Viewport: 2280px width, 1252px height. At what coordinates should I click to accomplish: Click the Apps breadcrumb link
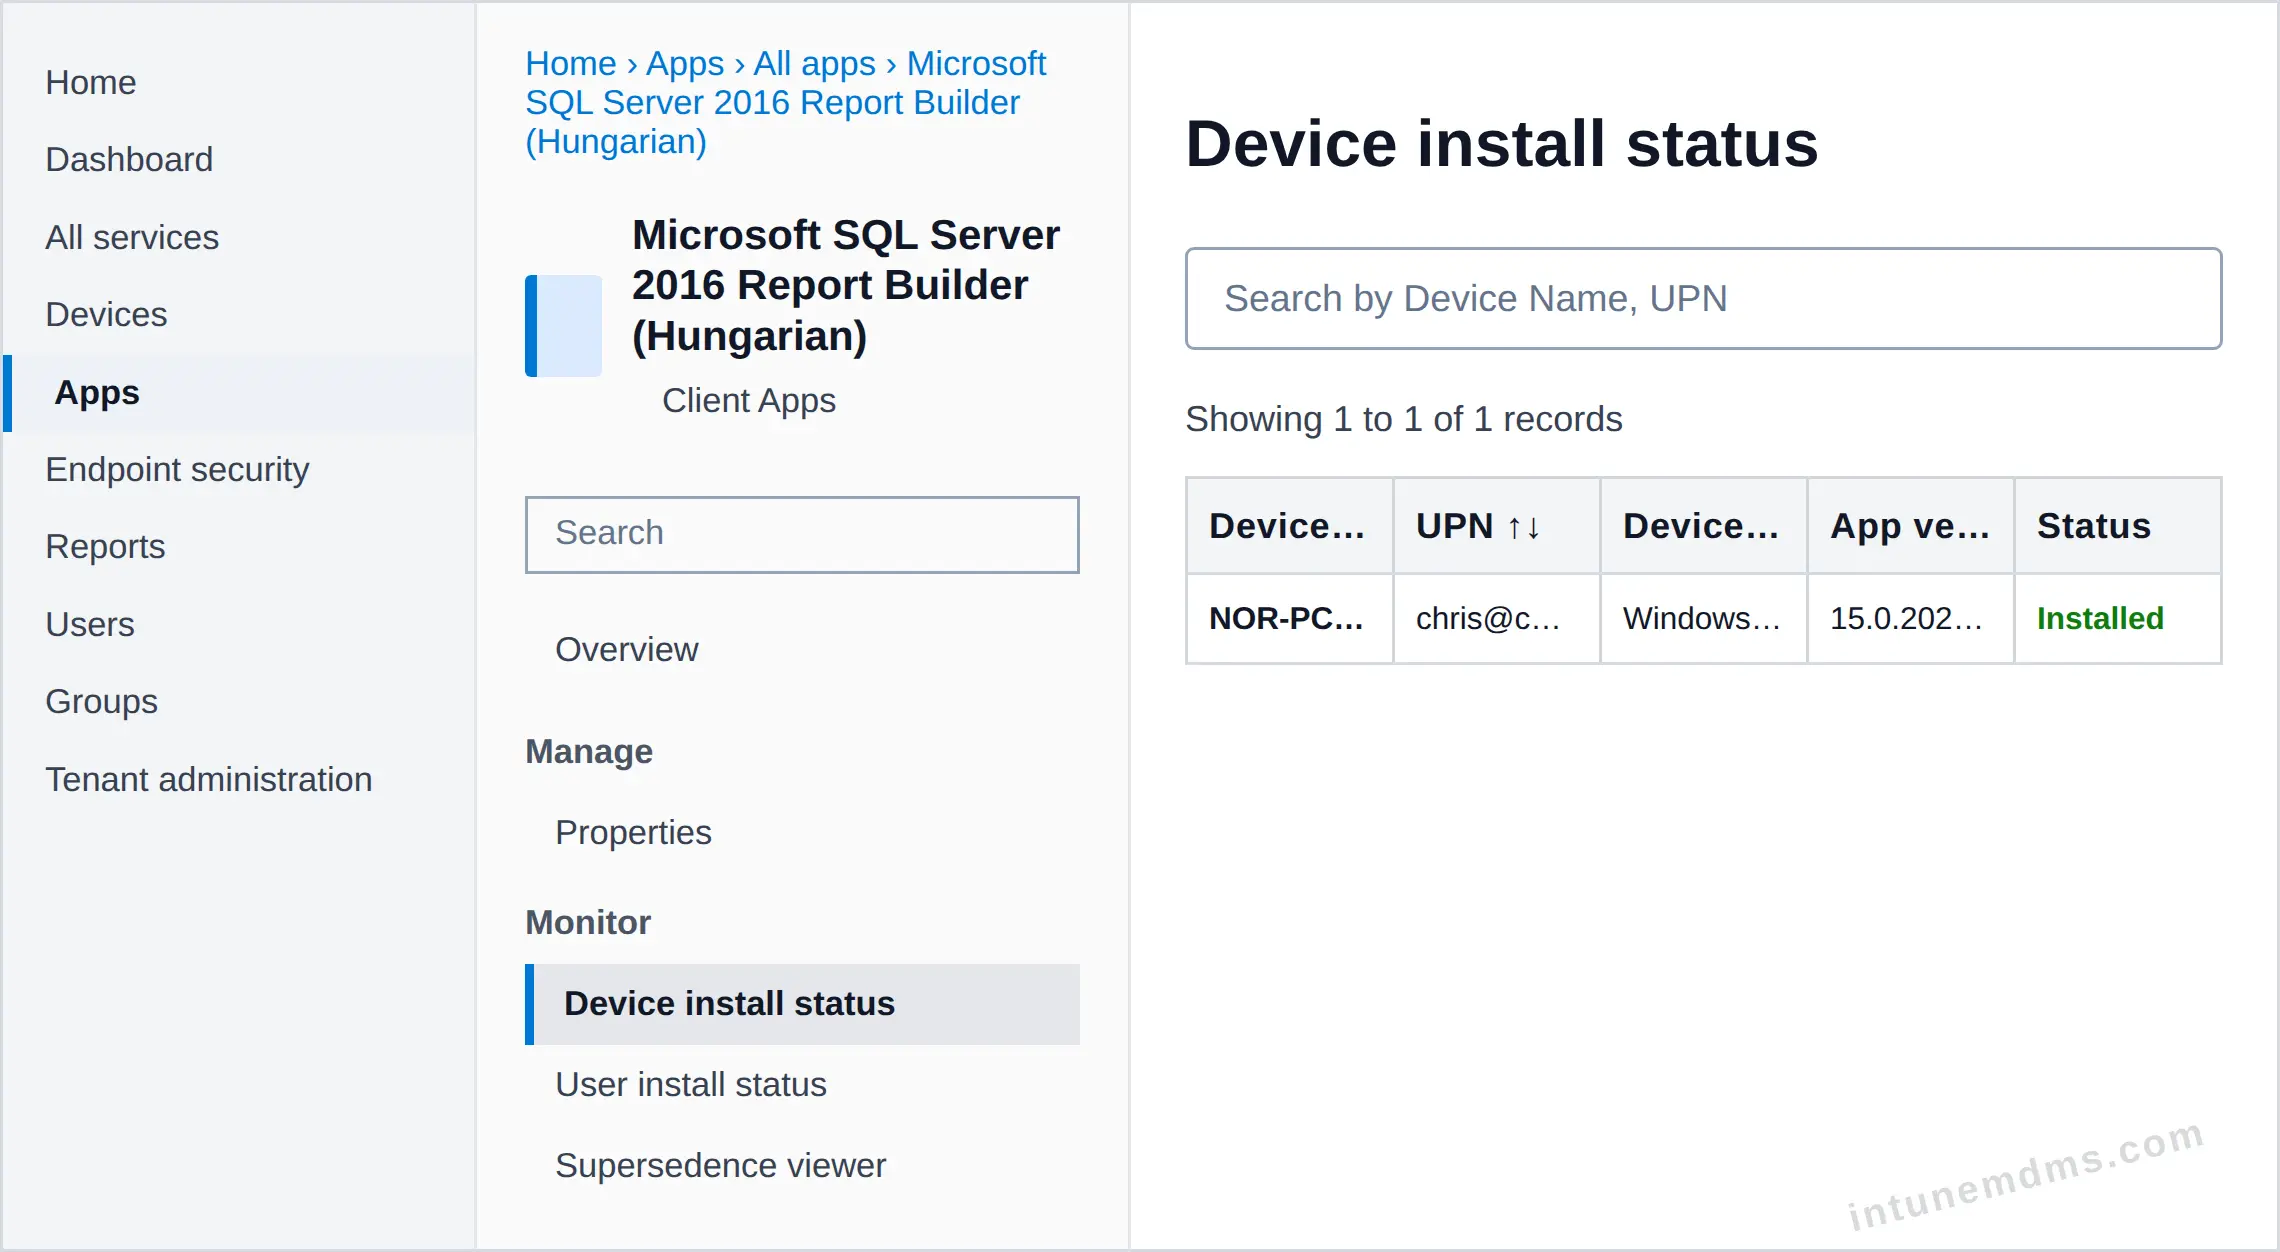685,63
